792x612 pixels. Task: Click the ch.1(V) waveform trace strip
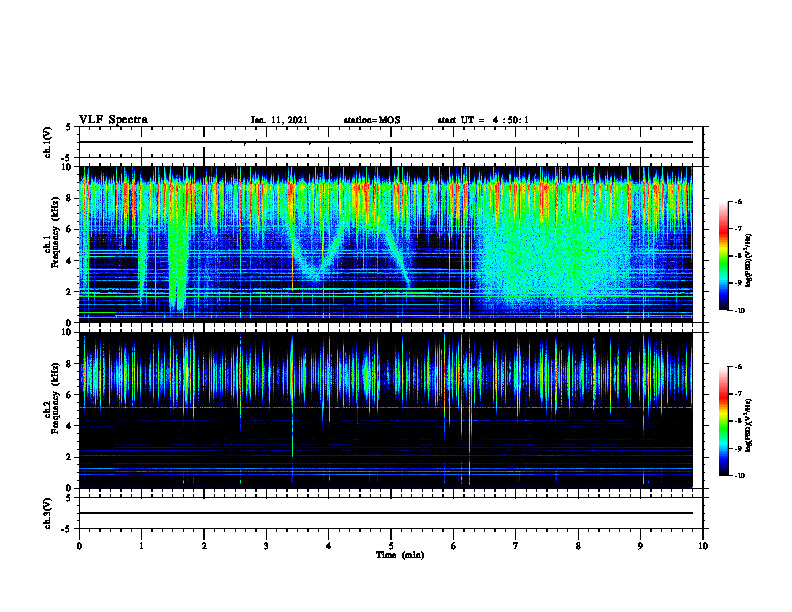(x=391, y=142)
